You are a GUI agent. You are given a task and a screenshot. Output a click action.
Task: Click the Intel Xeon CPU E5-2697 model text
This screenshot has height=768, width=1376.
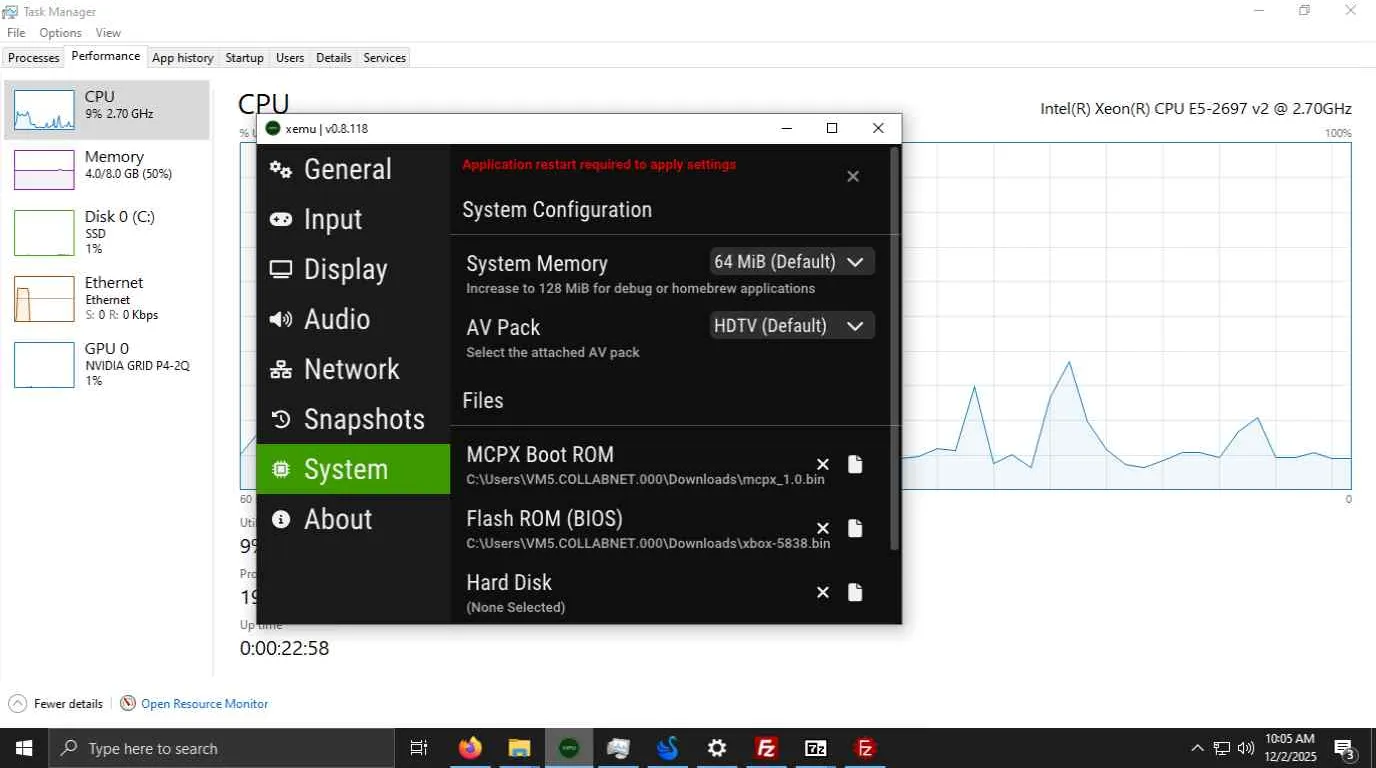[x=1196, y=109]
